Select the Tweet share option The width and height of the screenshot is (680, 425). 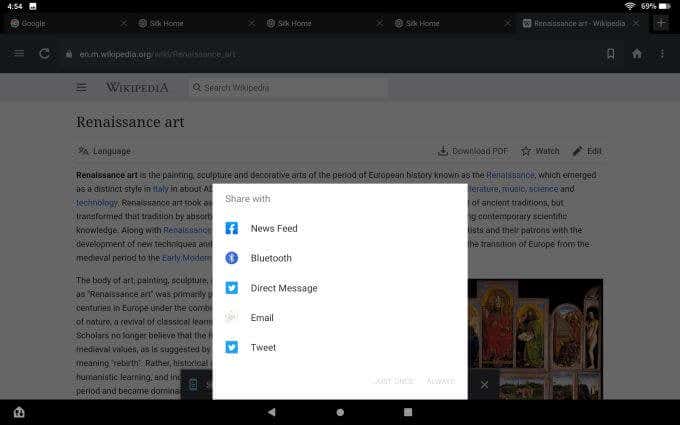340,347
